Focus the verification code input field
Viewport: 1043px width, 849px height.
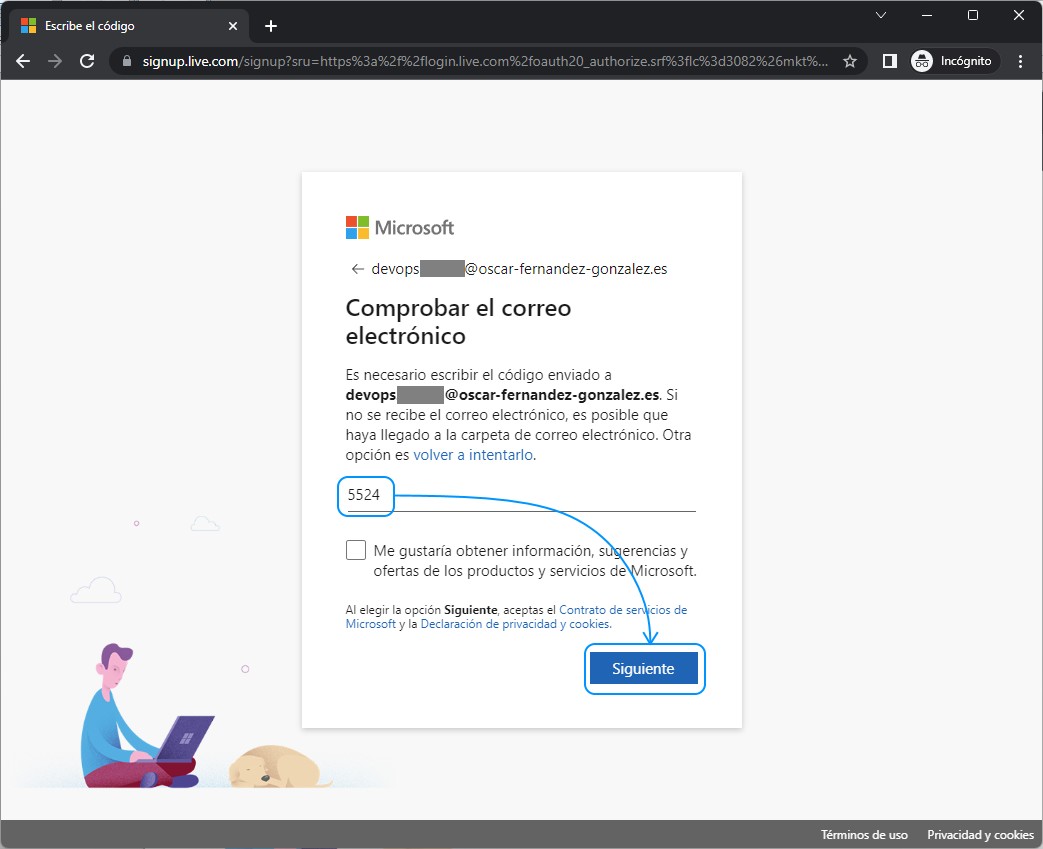pyautogui.click(x=521, y=495)
